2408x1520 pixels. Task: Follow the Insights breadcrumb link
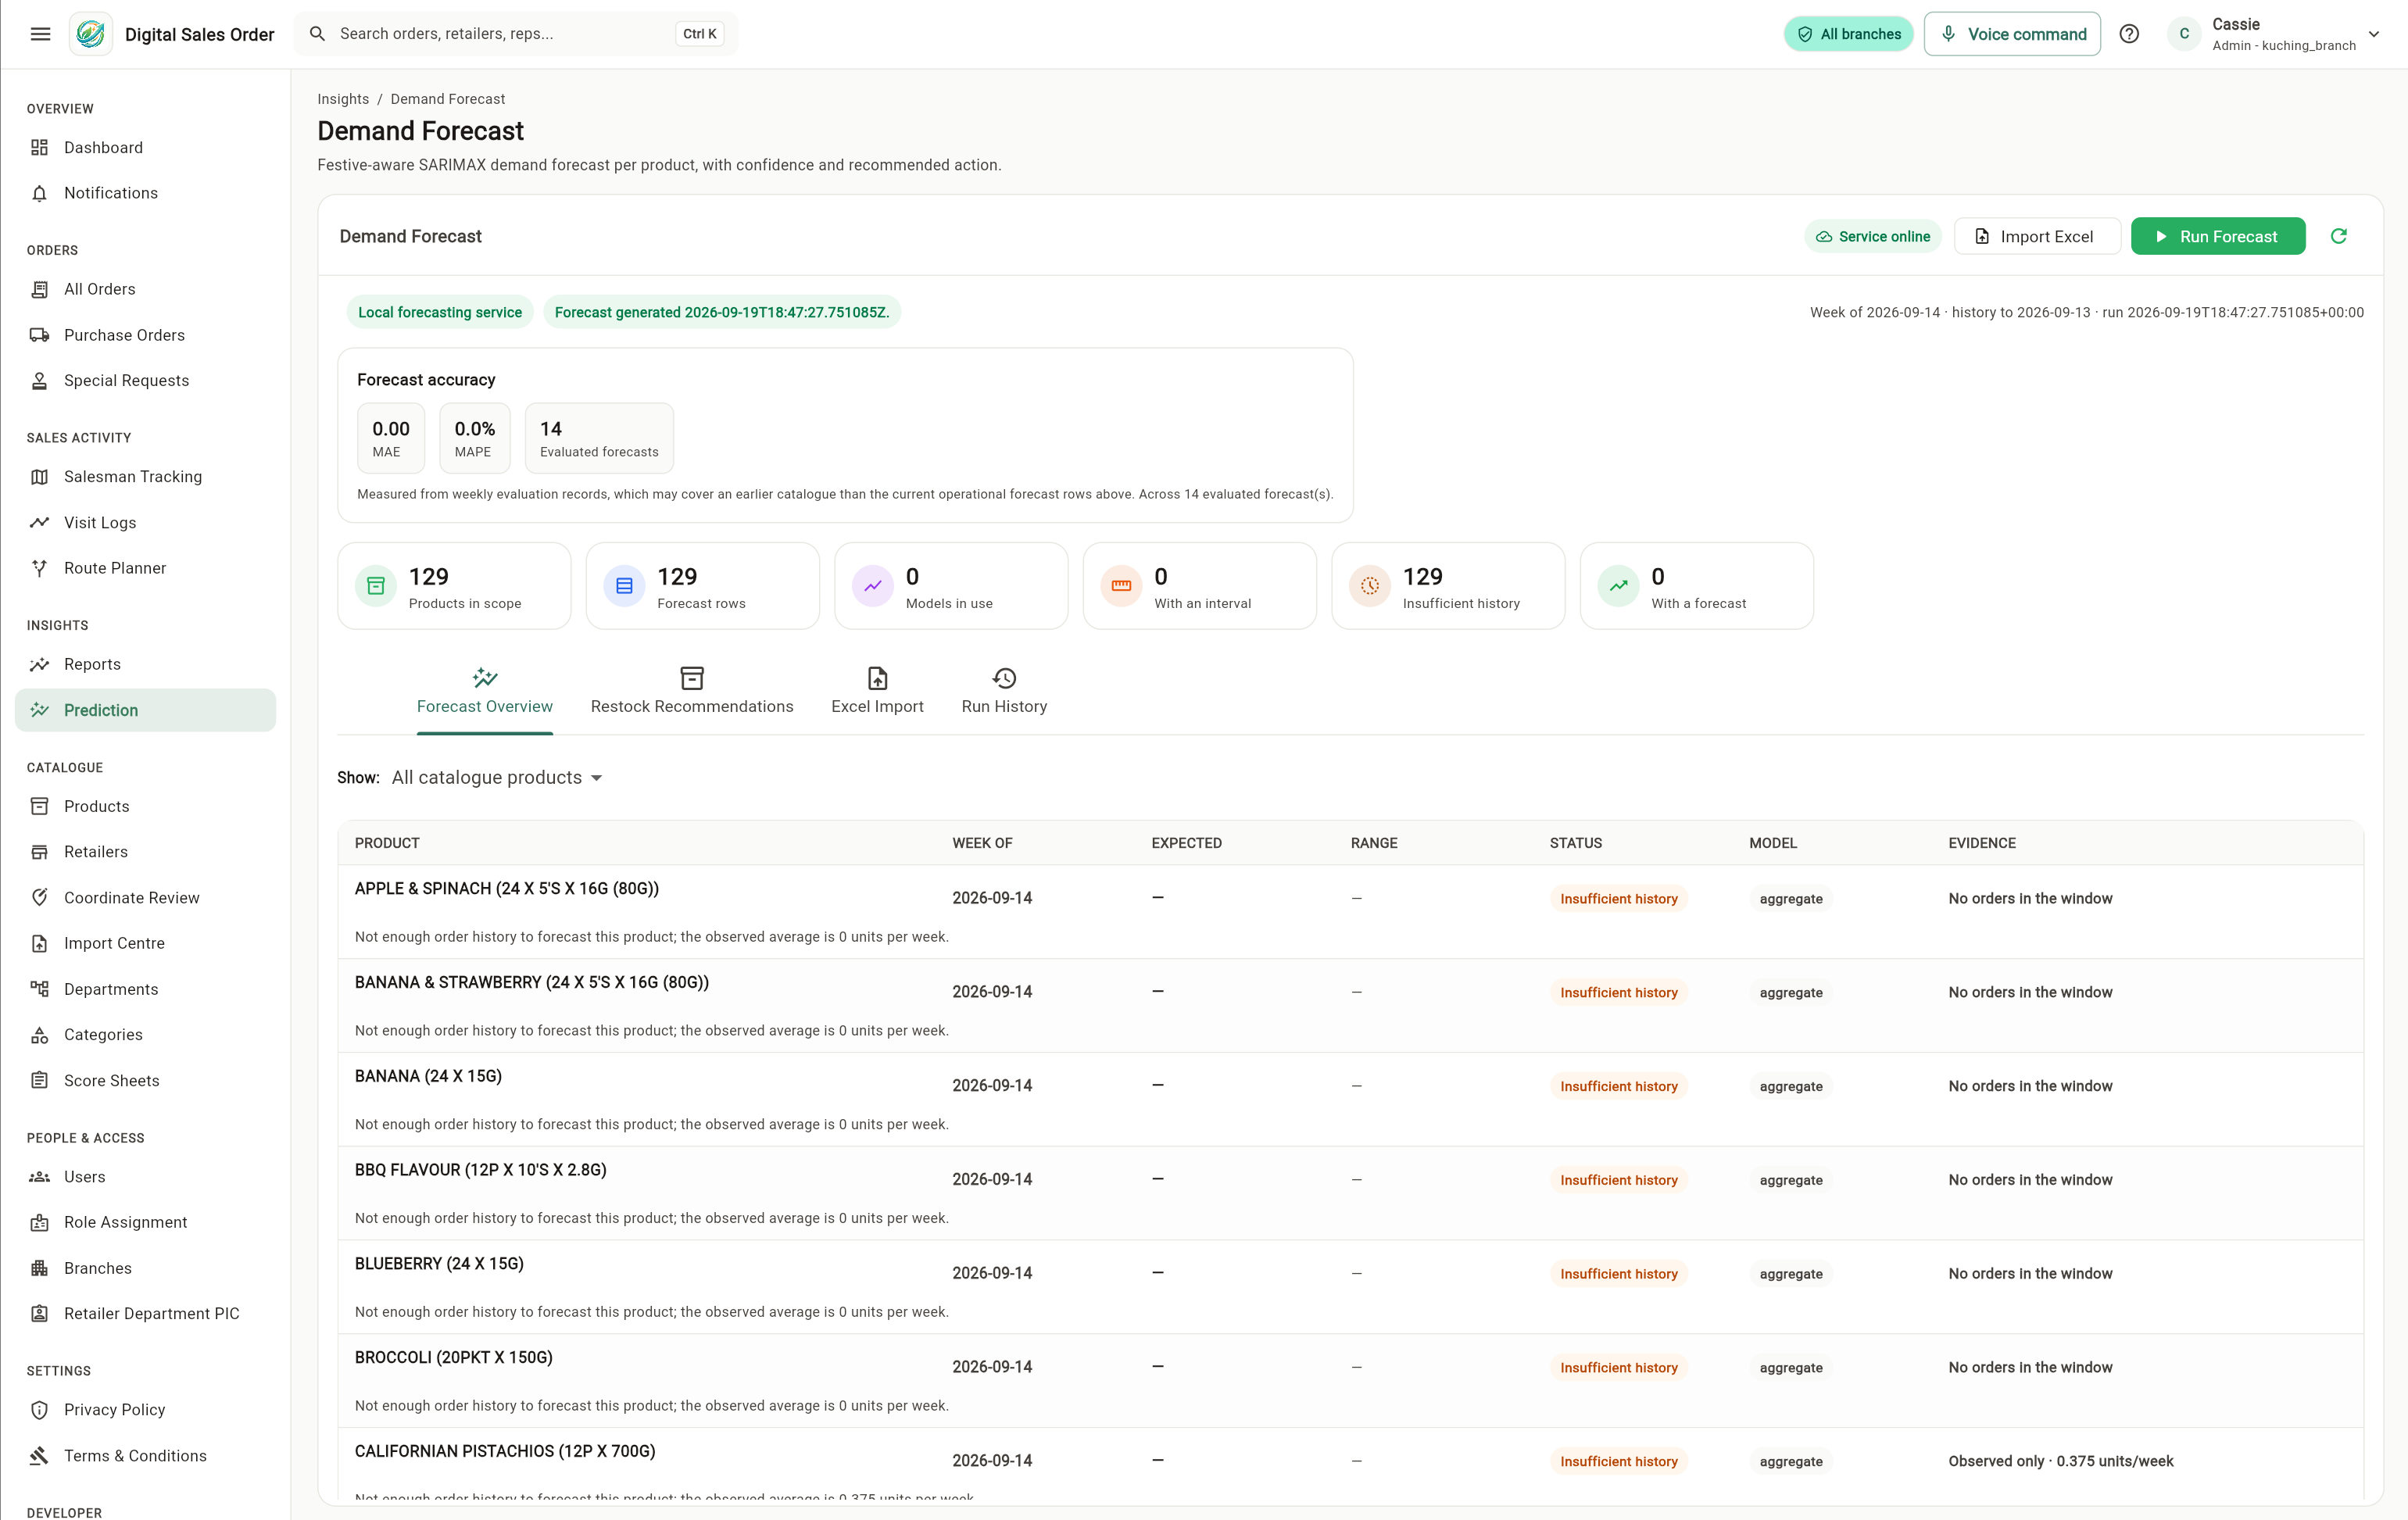[343, 99]
